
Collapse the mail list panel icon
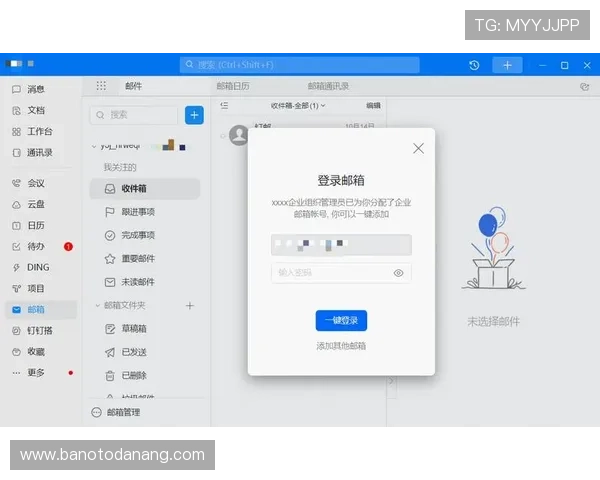tap(224, 105)
